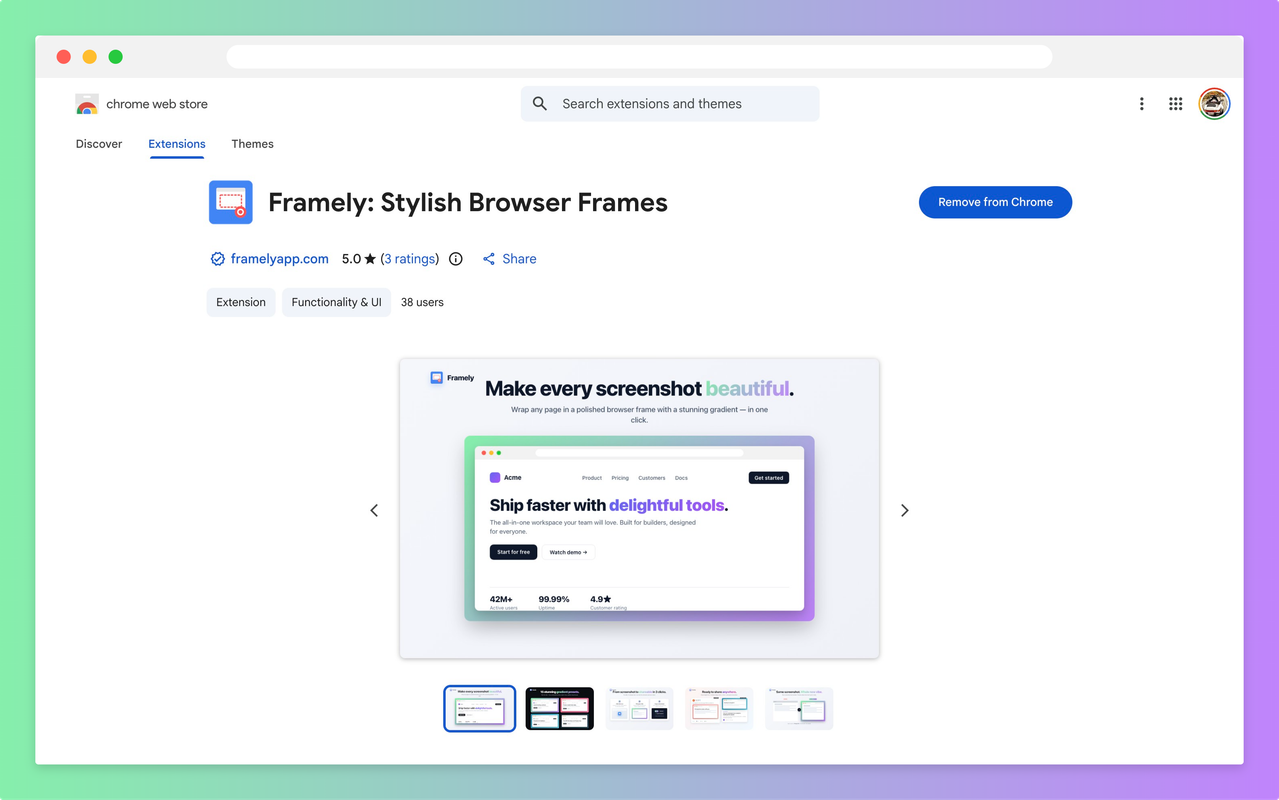Click the Chrome Web Store logo
This screenshot has height=800, width=1279.
tap(87, 104)
